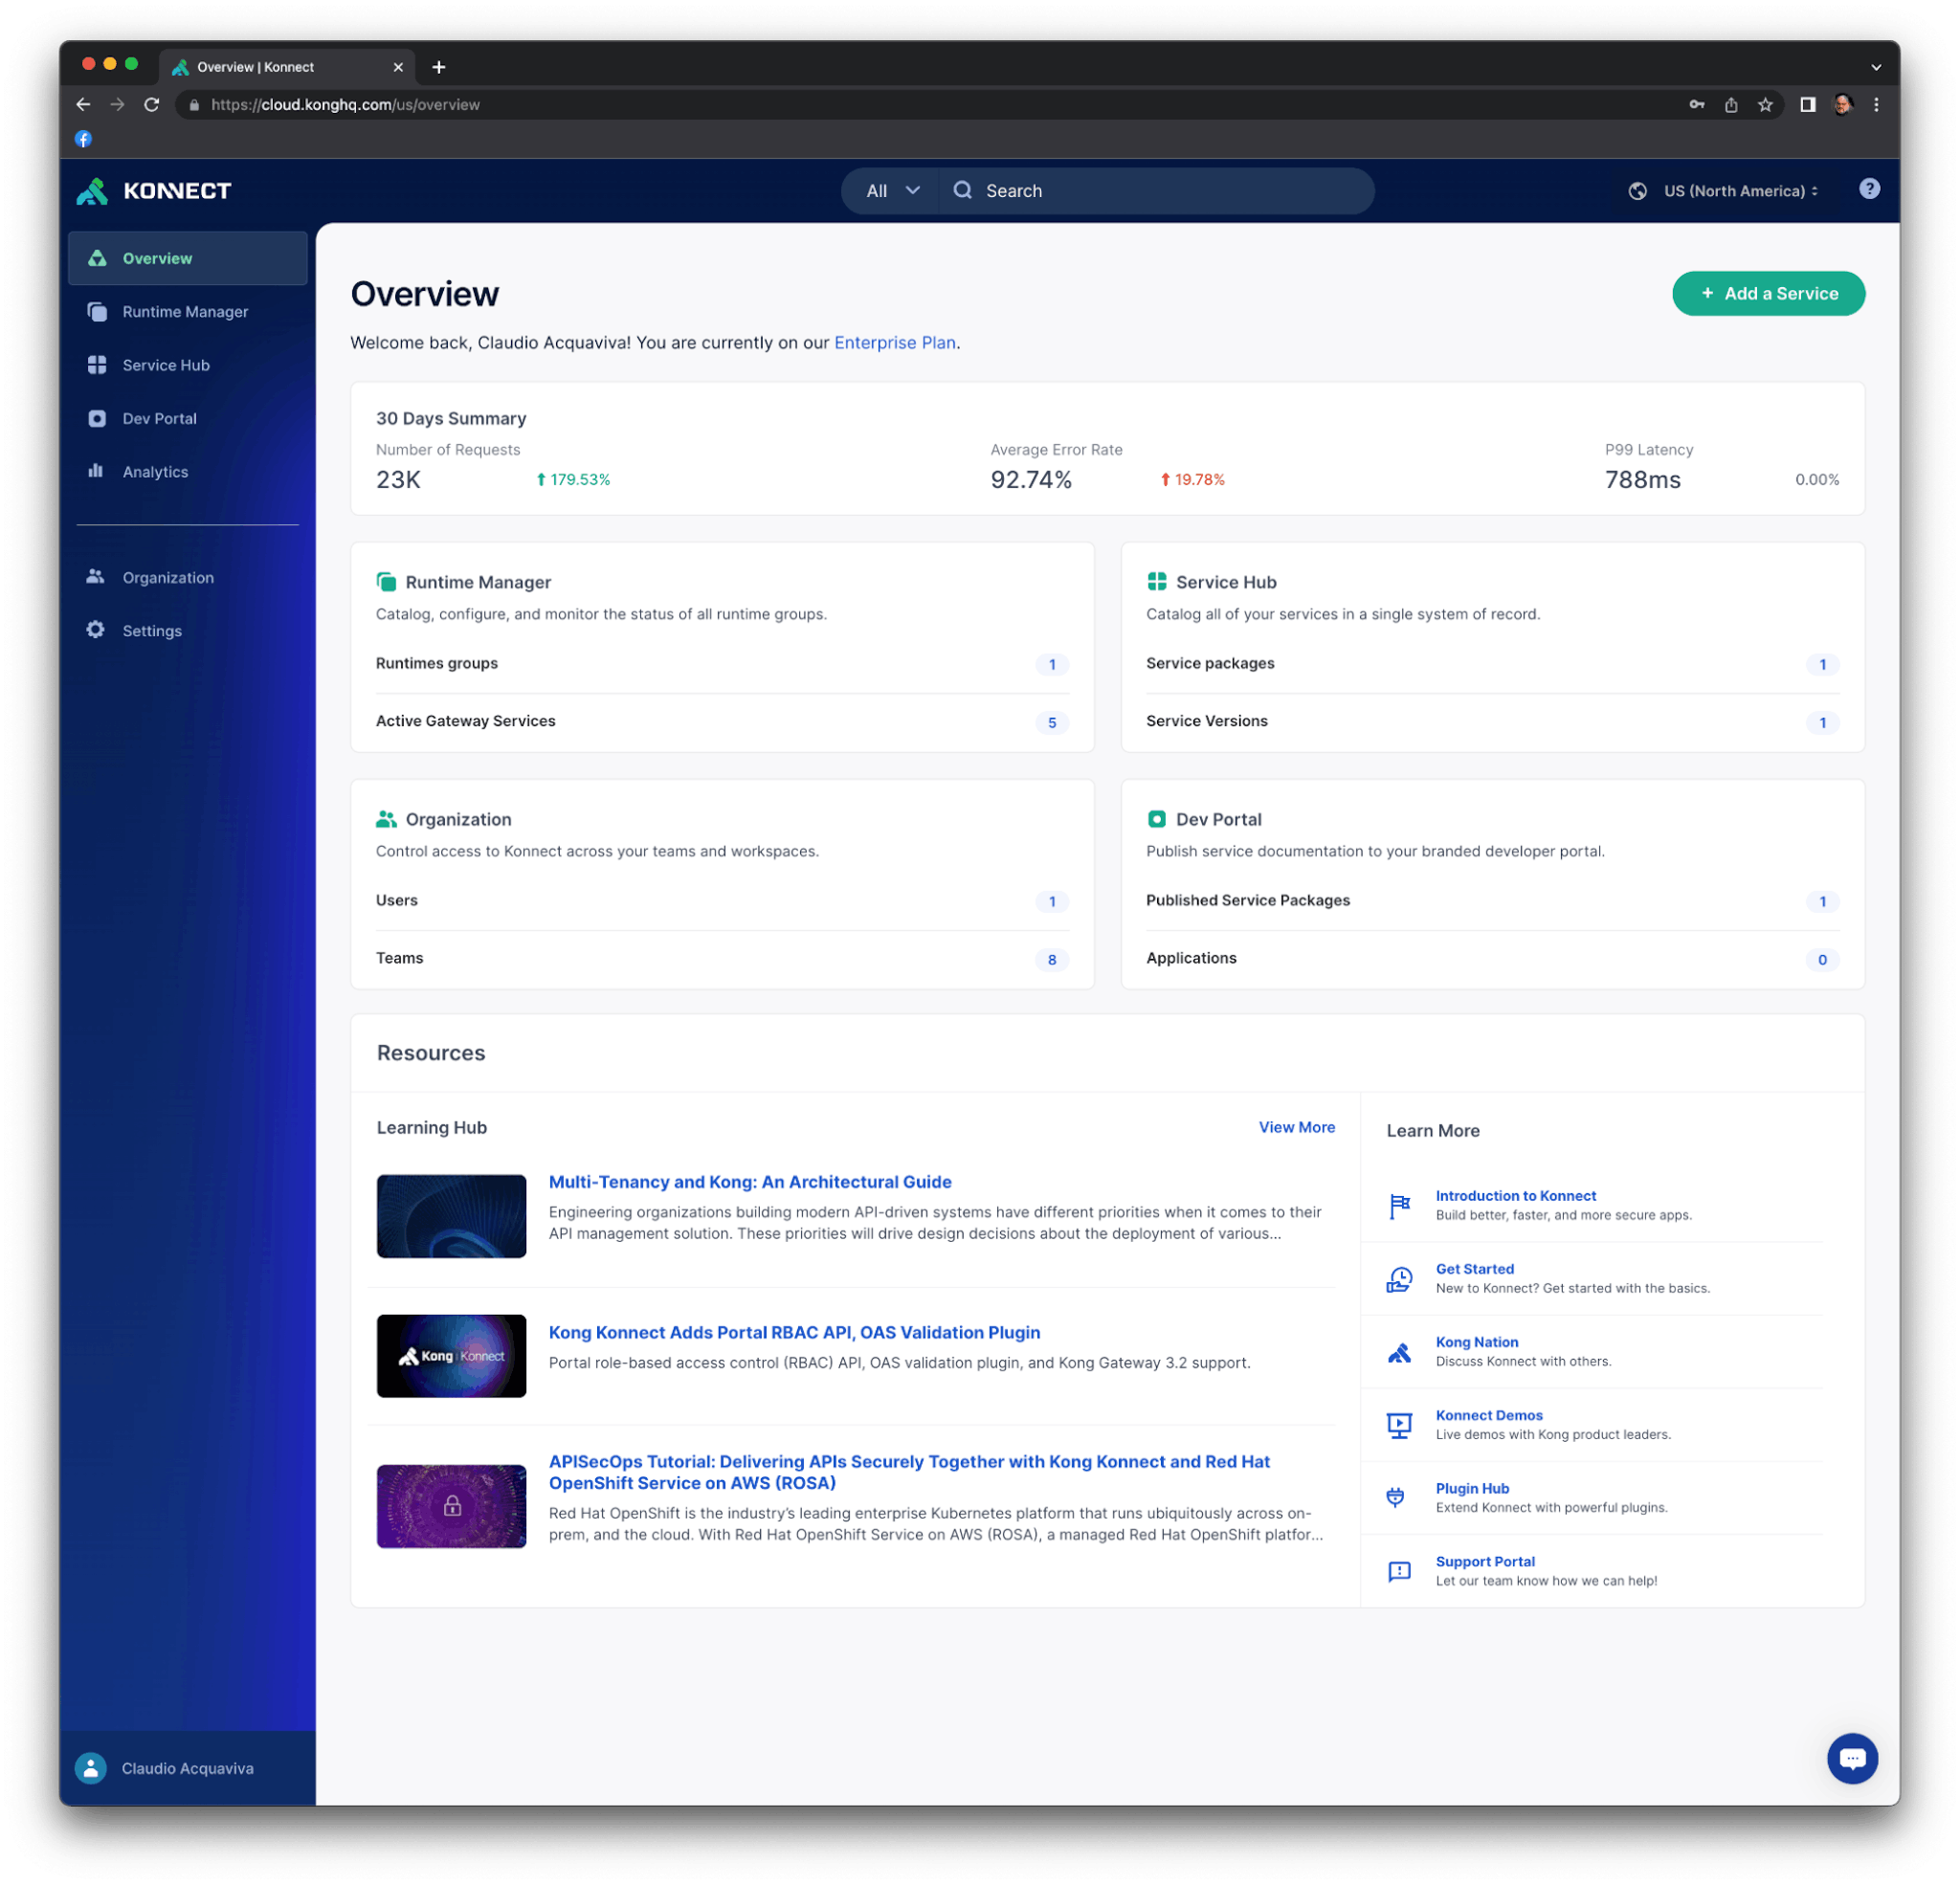This screenshot has height=1885, width=1960.
Task: Open the help question mark icon
Action: click(x=1869, y=189)
